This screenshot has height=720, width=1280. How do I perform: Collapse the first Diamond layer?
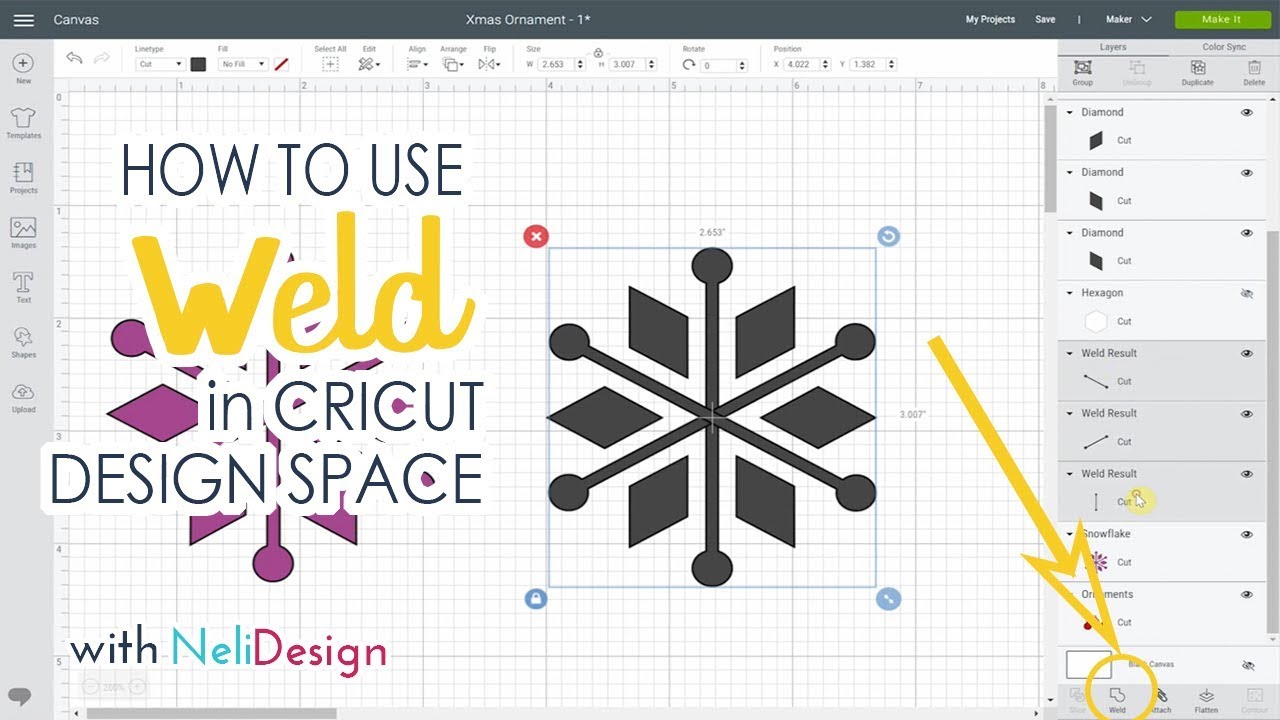pyautogui.click(x=1071, y=113)
